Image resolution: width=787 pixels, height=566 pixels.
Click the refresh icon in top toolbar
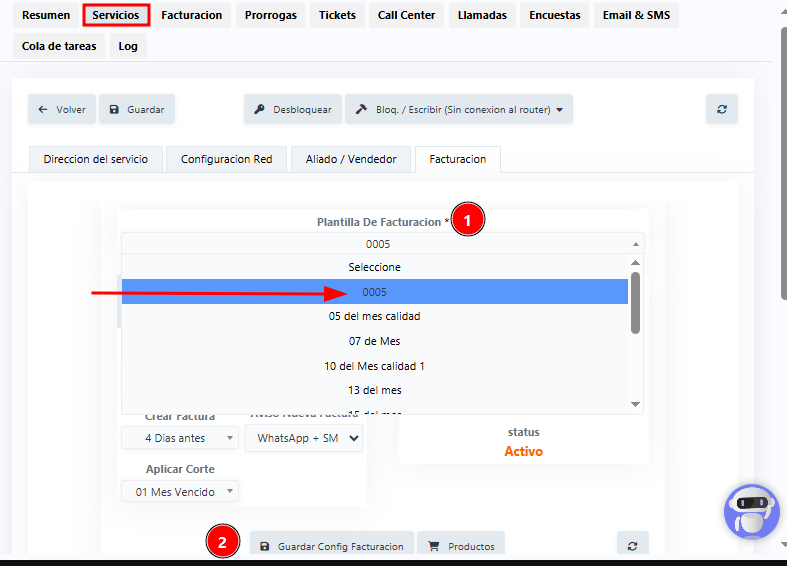click(721, 110)
